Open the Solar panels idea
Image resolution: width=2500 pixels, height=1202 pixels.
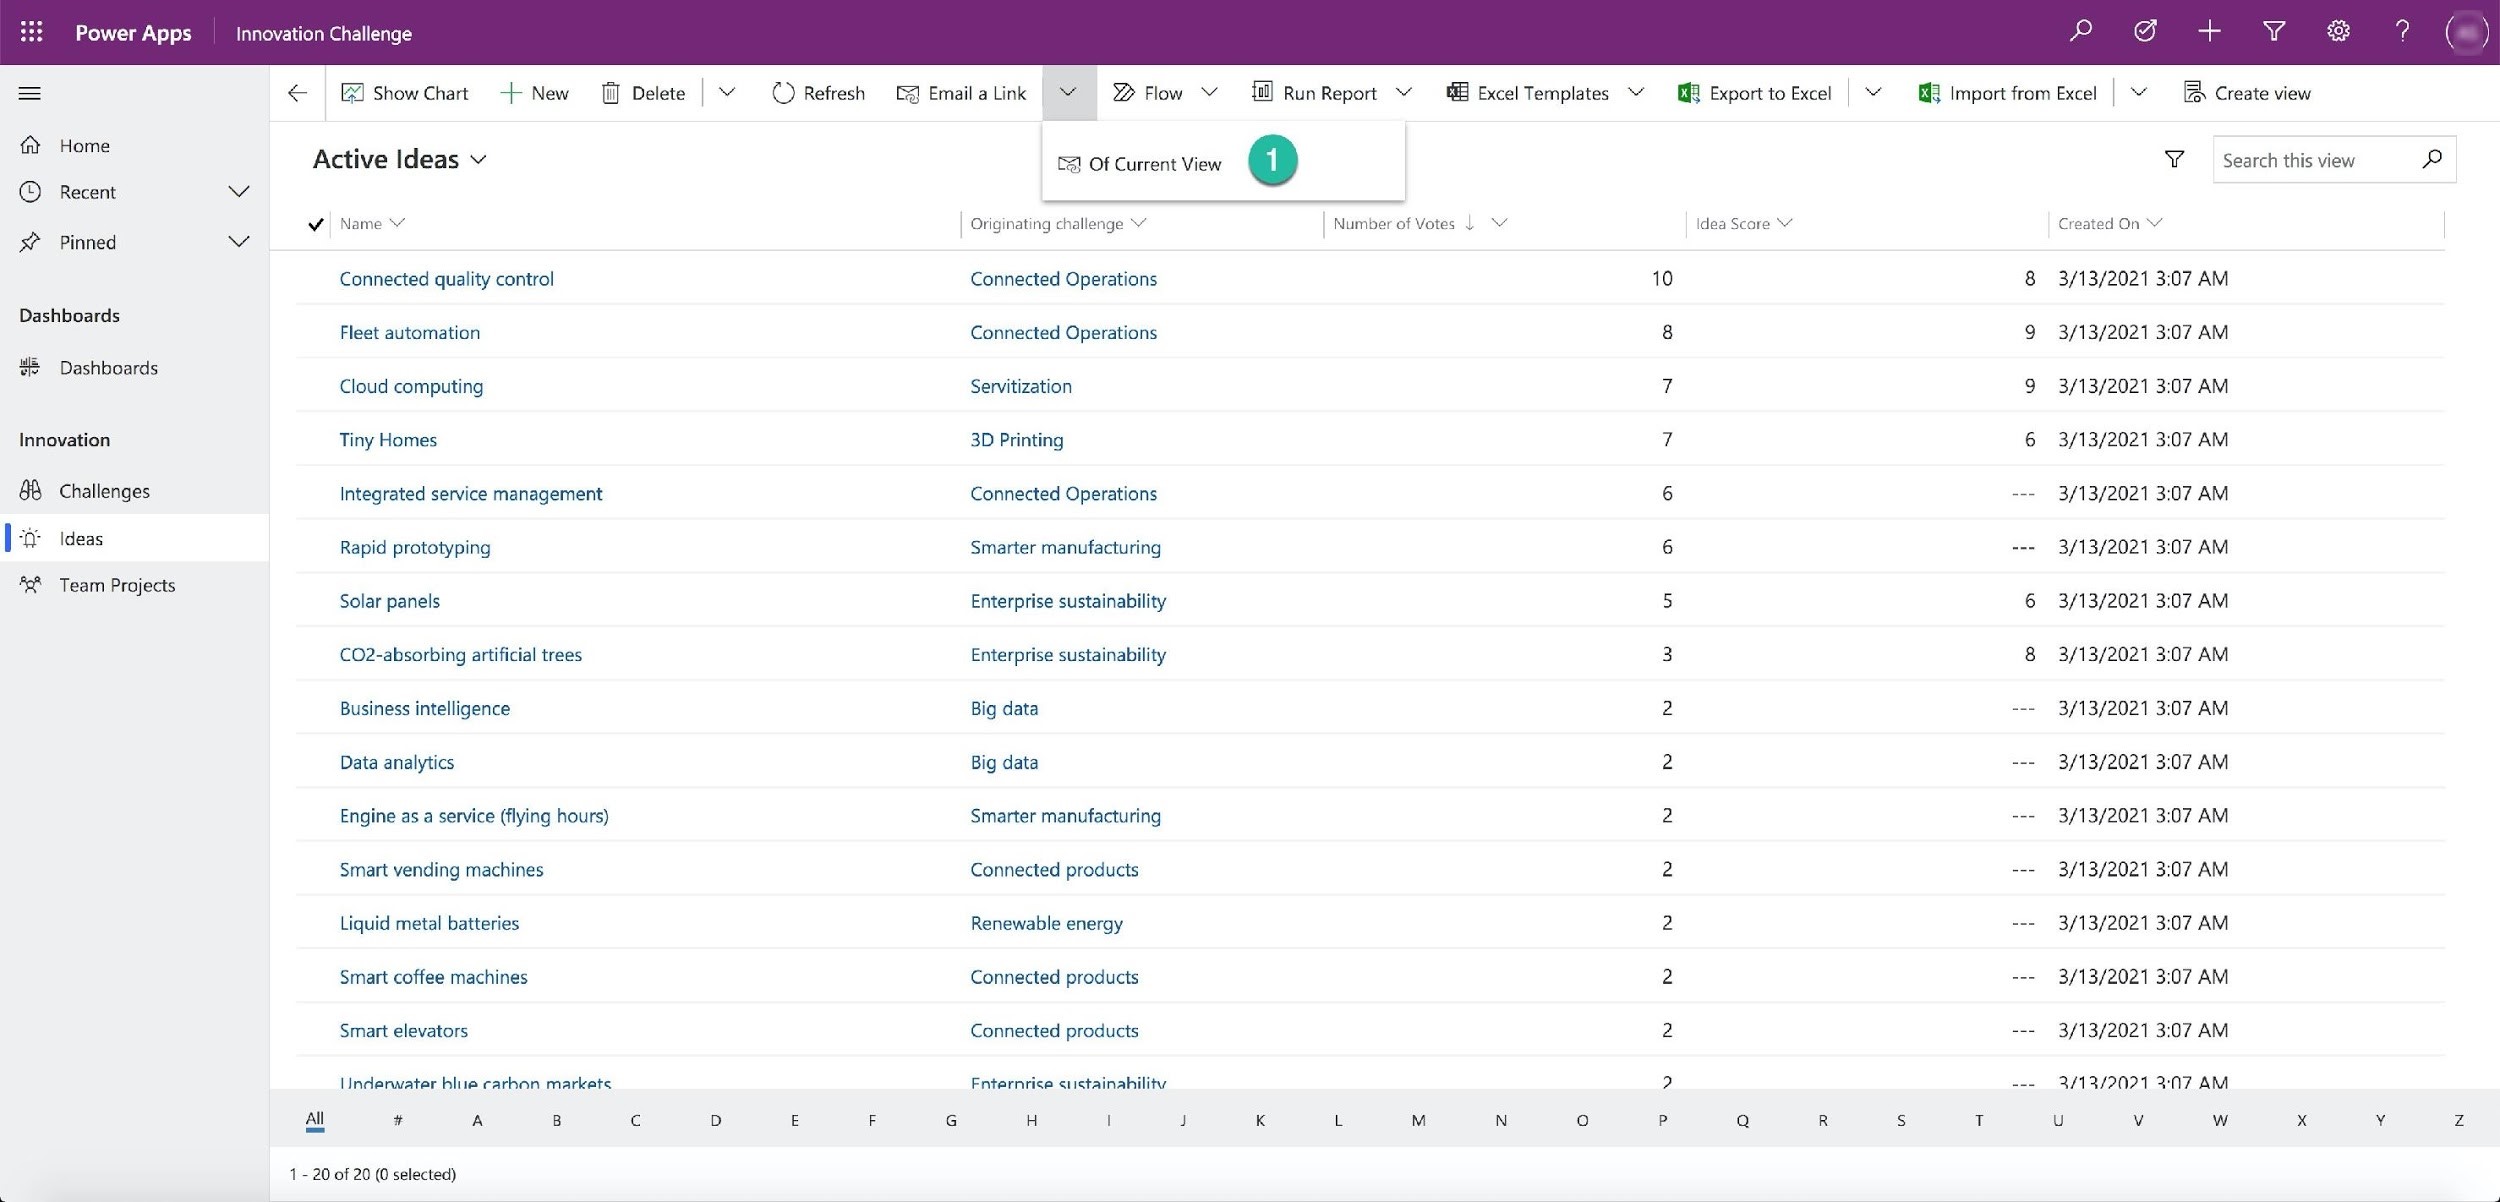coord(389,601)
